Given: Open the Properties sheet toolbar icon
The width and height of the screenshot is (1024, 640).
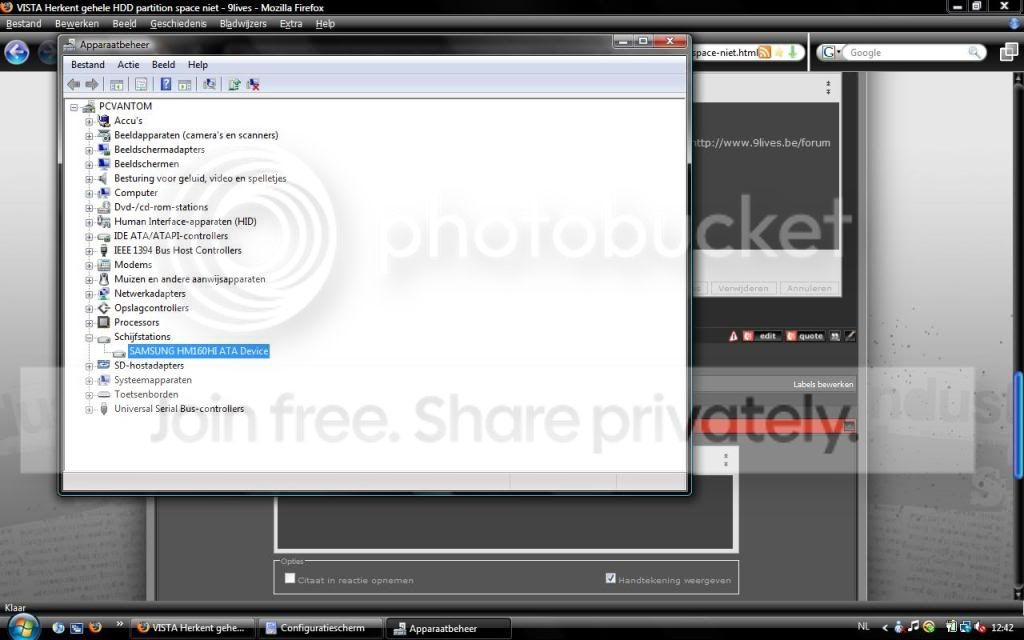Looking at the screenshot, I should coord(140,84).
